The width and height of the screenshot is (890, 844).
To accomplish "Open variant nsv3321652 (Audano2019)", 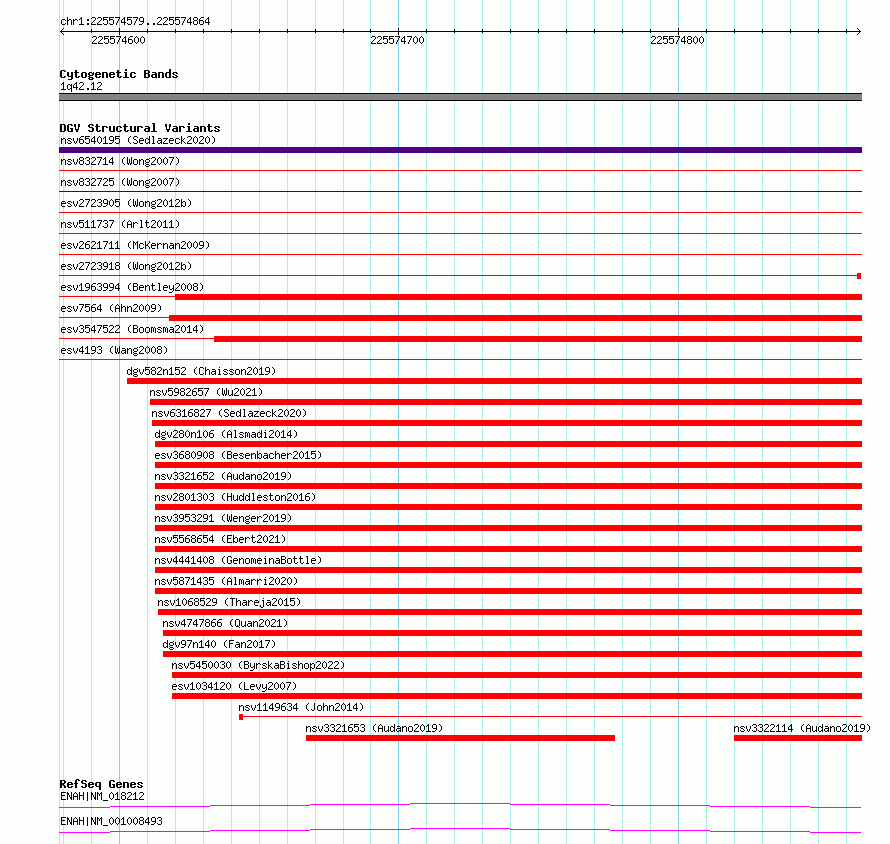I will pyautogui.click(x=223, y=476).
